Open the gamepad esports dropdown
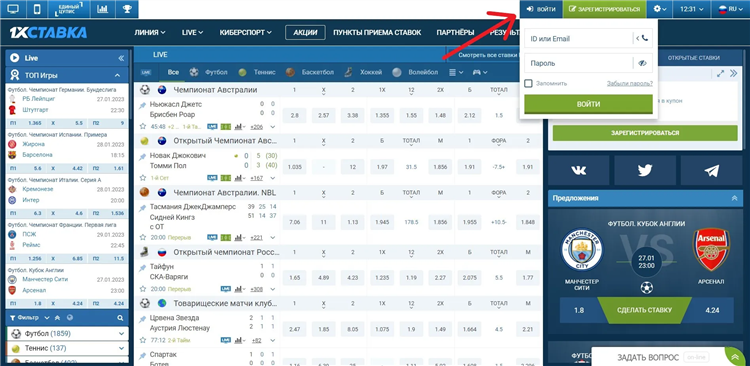 [480, 72]
